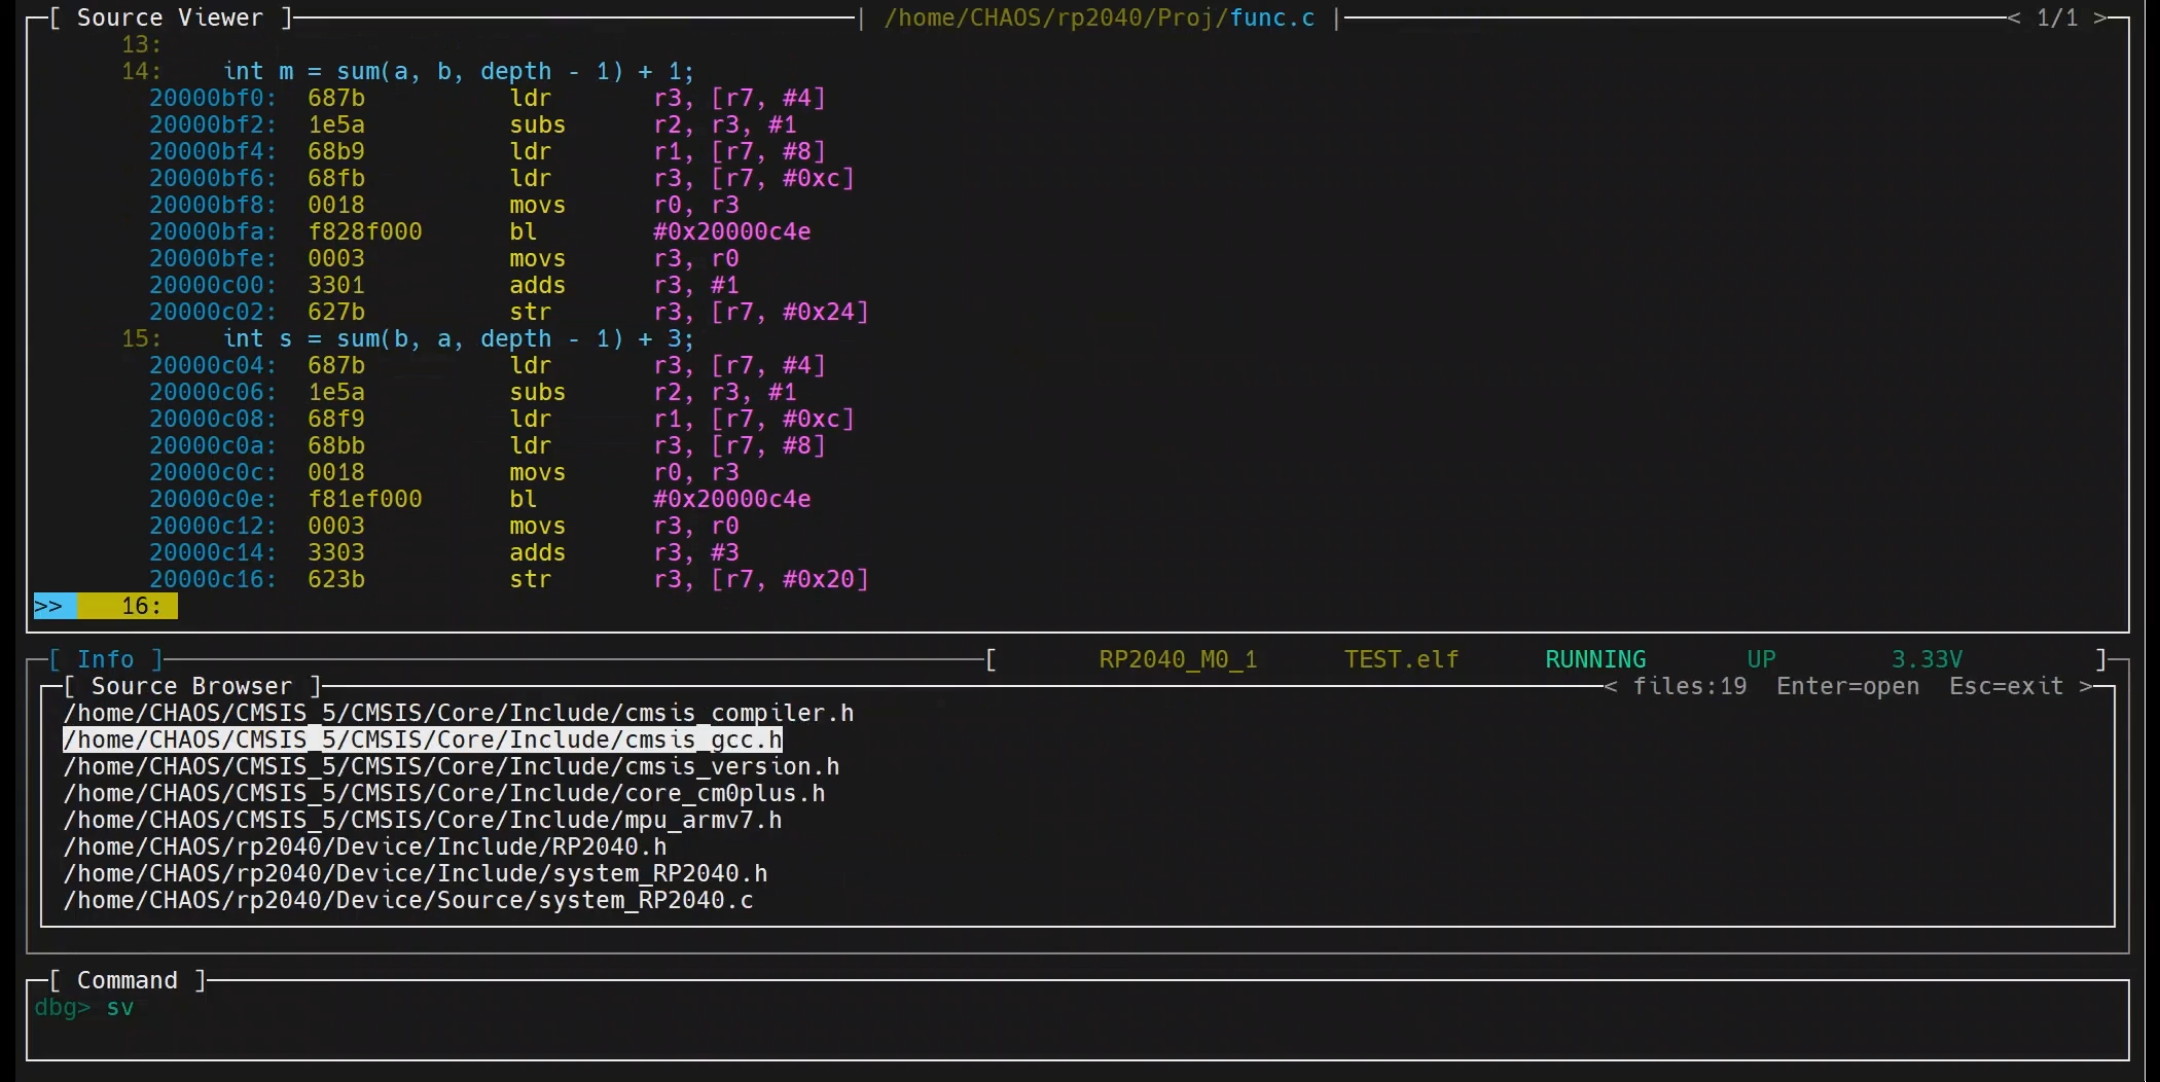This screenshot has width=2160, height=1082.
Task: Open system_RP2040.c source file
Action: (x=408, y=901)
